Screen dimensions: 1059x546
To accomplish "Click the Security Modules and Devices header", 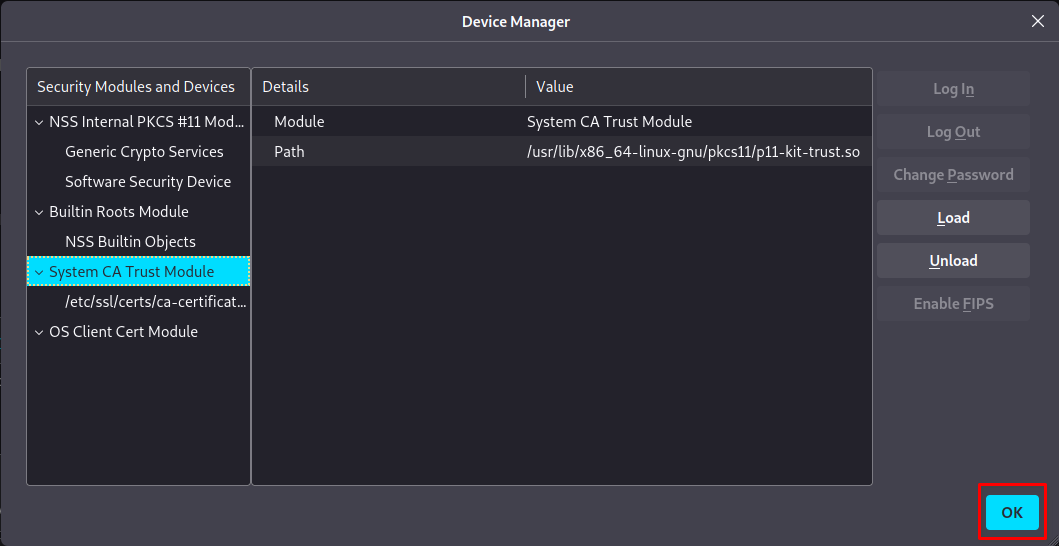I will click(x=136, y=87).
